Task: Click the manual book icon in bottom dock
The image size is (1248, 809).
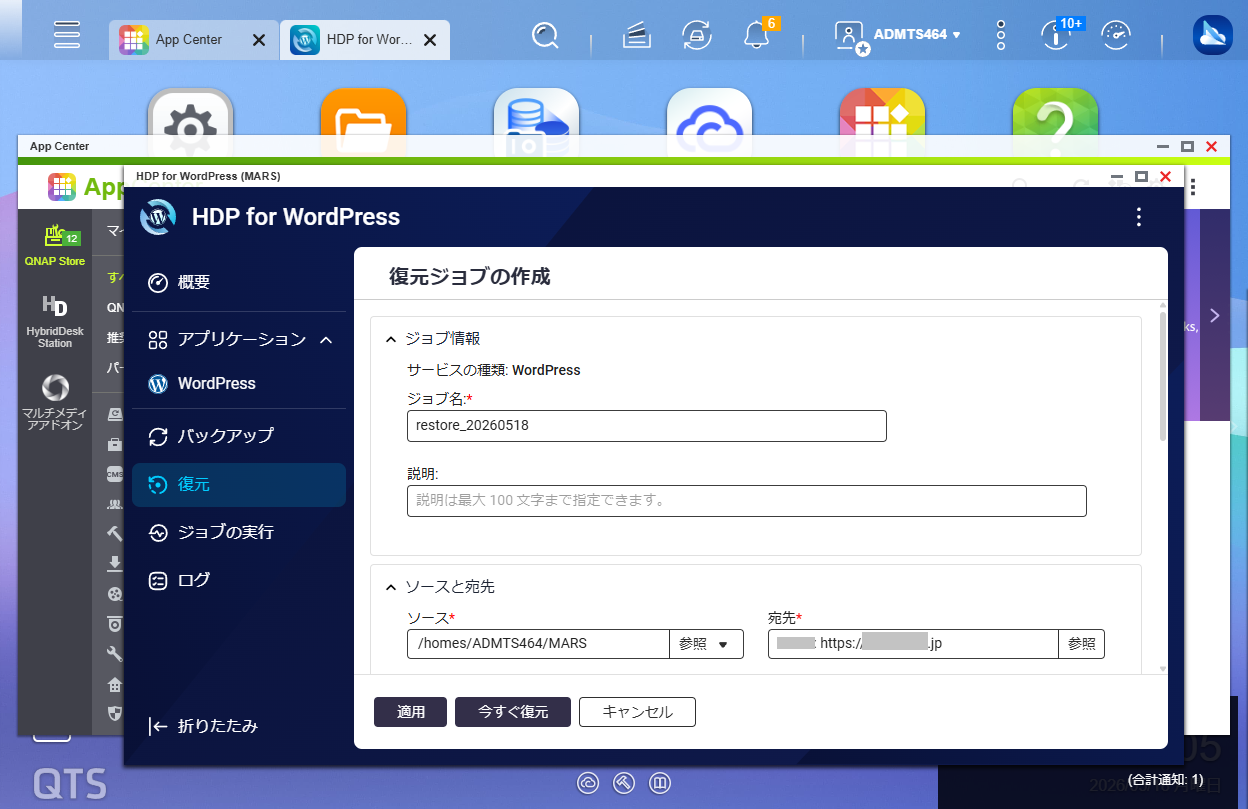Action: coord(659,782)
